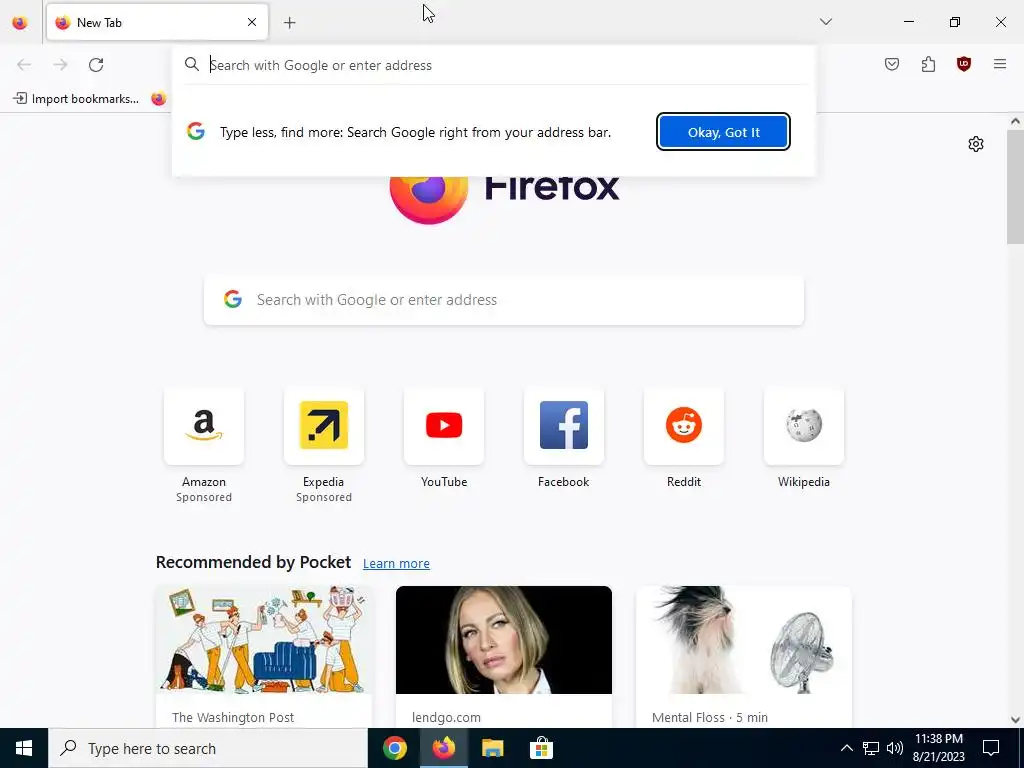Click the Type here to search taskbar box
Viewport: 1024px width, 768px height.
pyautogui.click(x=208, y=748)
